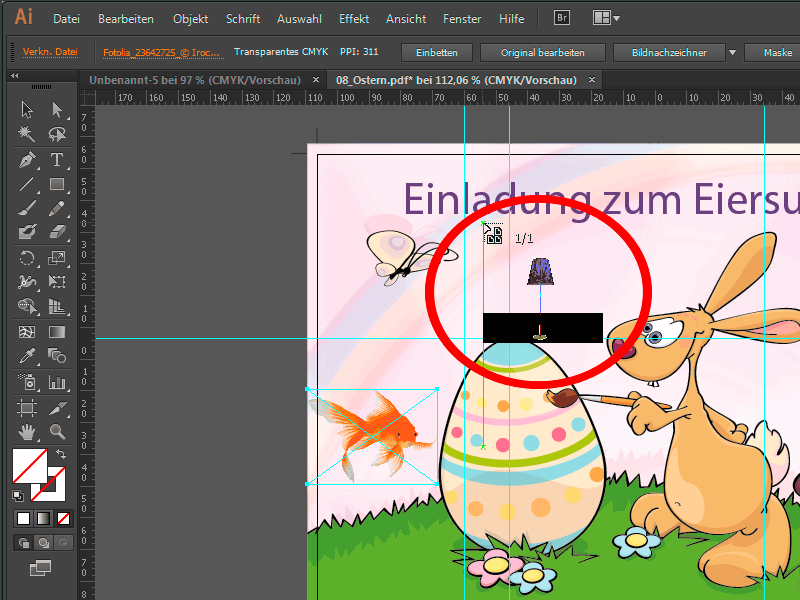Select the Scale tool

(x=57, y=258)
